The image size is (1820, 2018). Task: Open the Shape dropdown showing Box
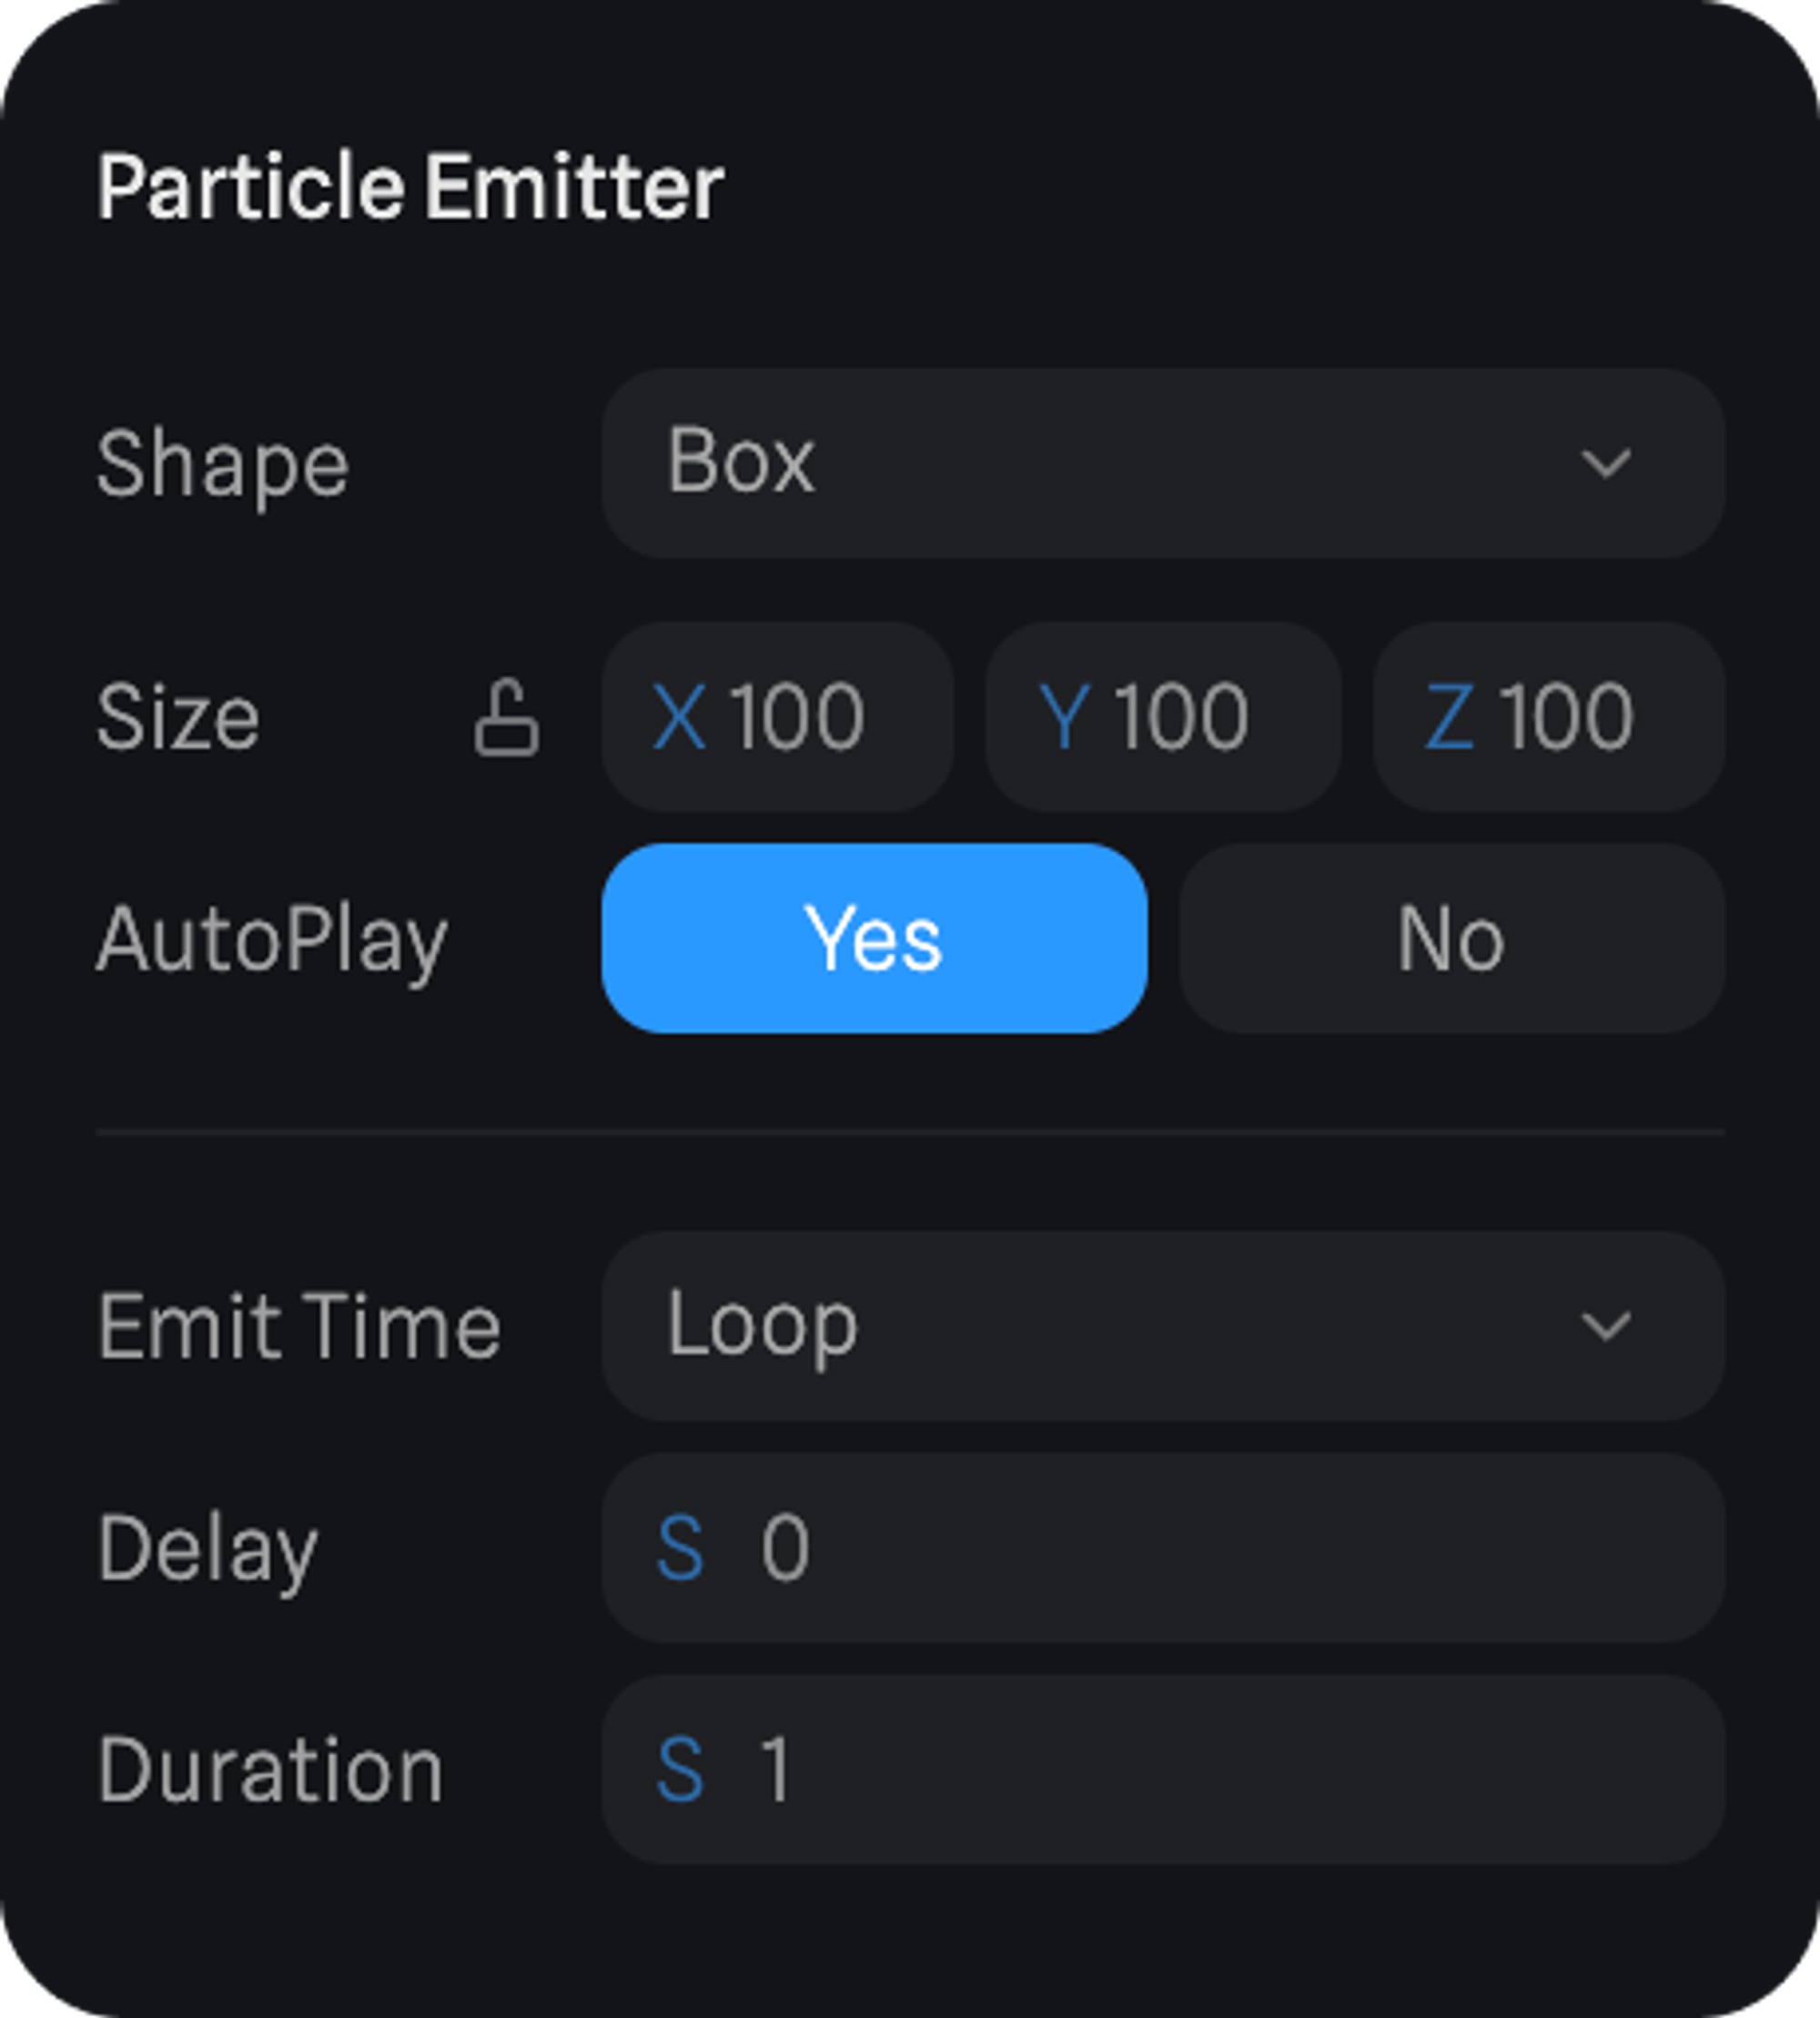pos(1100,463)
